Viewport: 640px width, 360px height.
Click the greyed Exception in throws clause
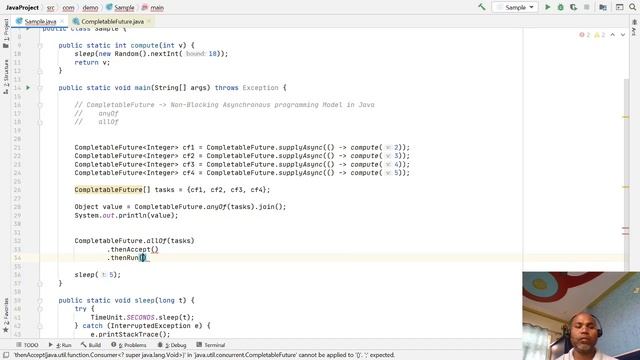point(260,87)
